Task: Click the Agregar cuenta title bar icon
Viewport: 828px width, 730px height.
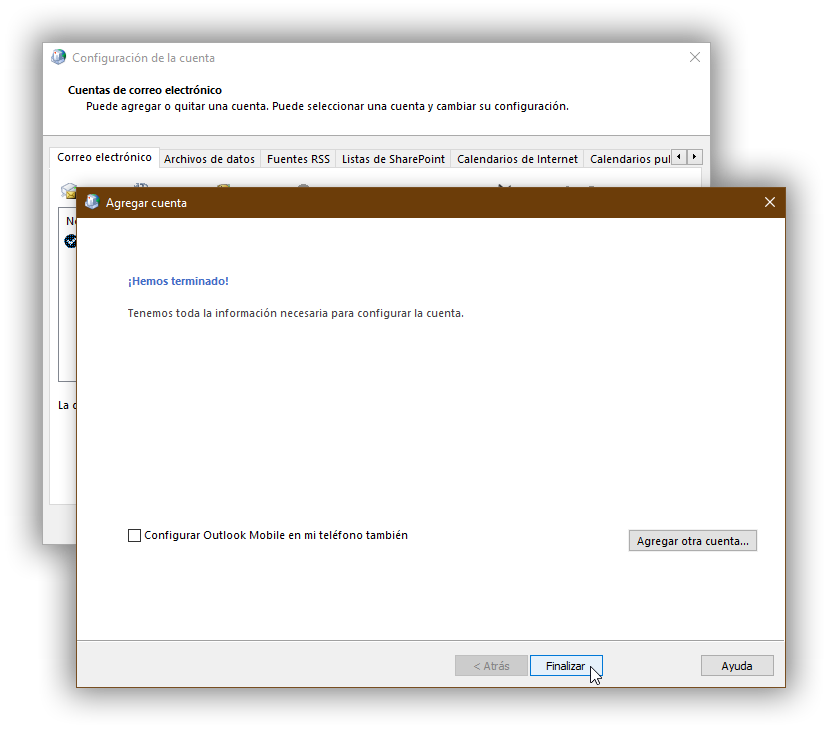Action: click(x=92, y=202)
